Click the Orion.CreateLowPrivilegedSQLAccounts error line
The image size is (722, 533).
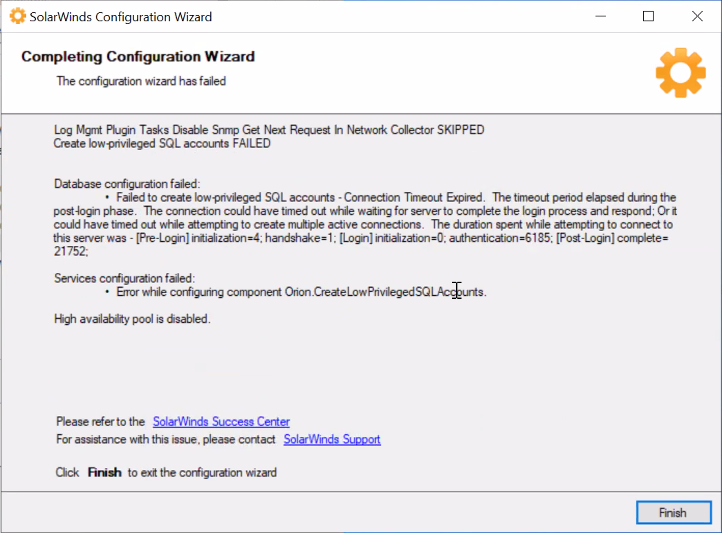pyautogui.click(x=301, y=292)
